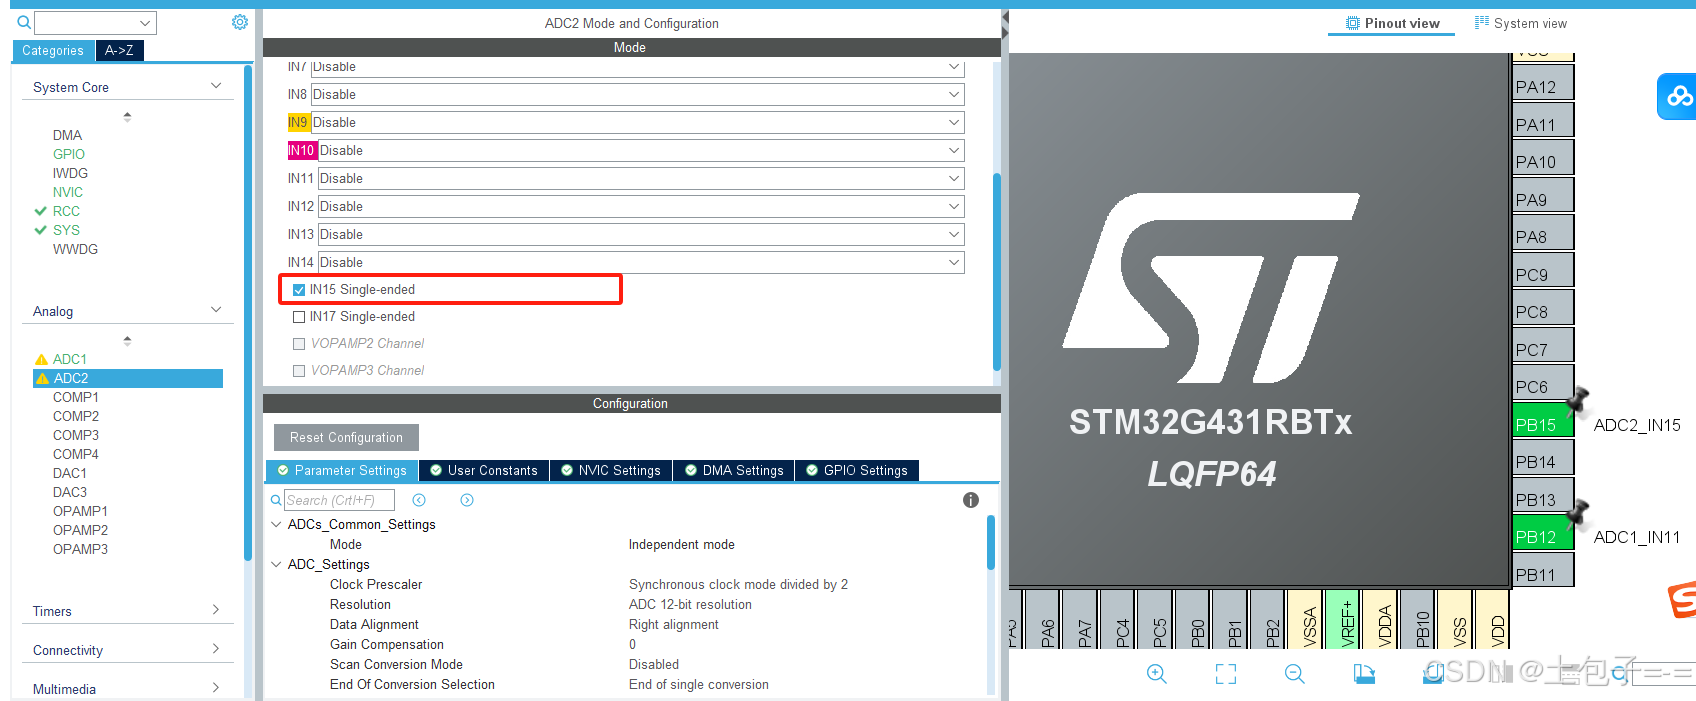Open the IN11 mode dropdown
This screenshot has height=701, width=1696.
641,178
